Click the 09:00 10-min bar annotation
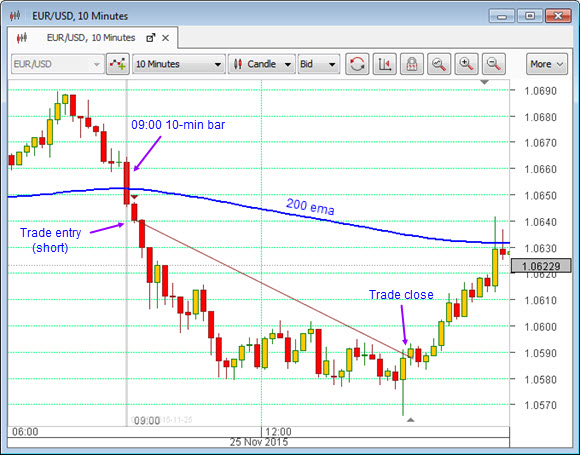 coord(178,125)
